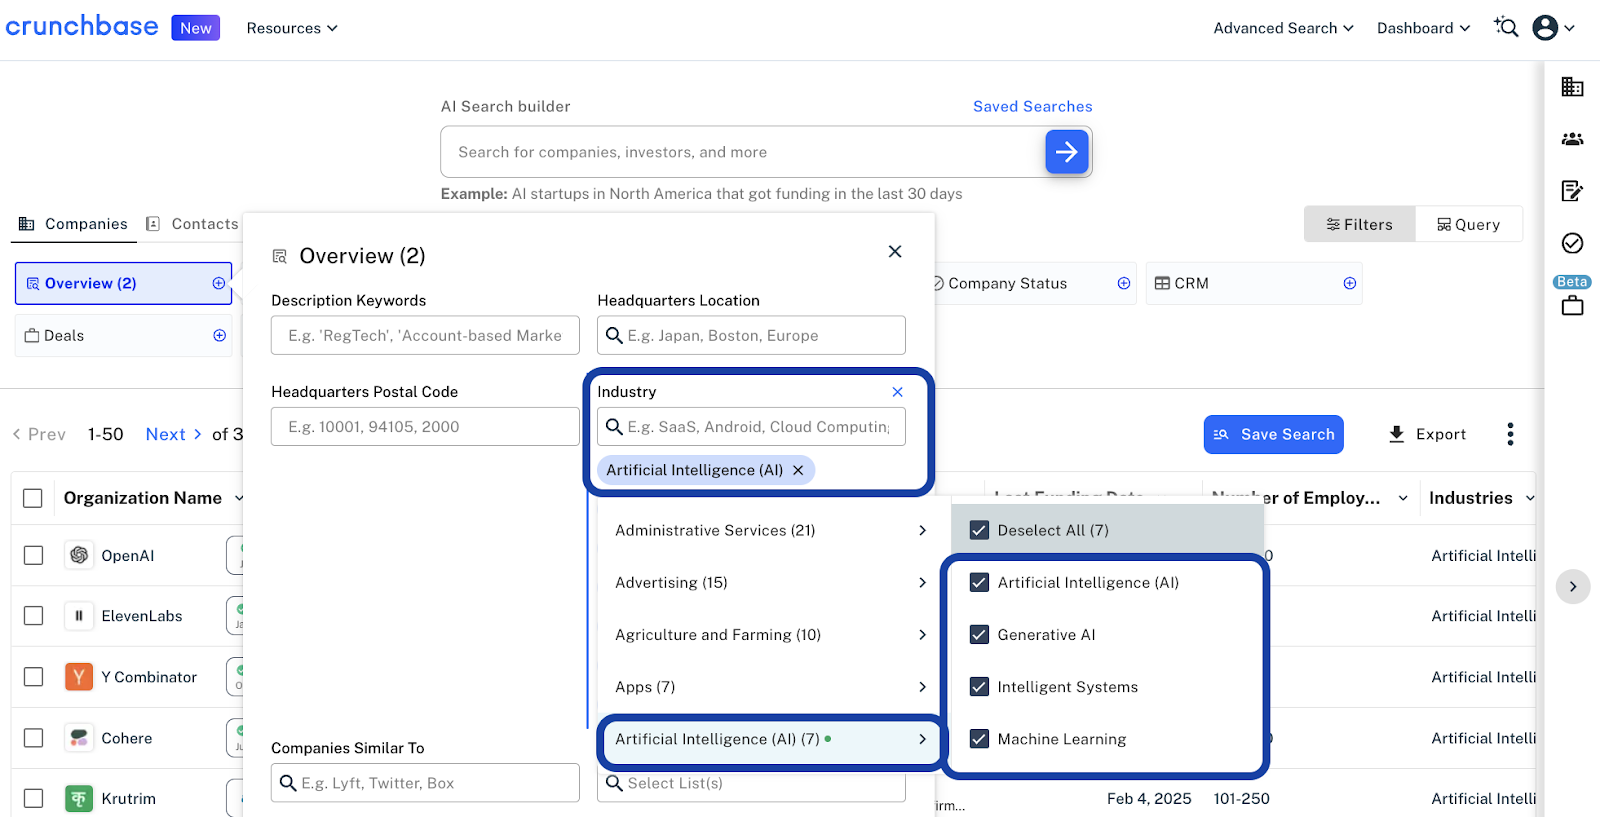Submit AI search with arrow button

1067,152
